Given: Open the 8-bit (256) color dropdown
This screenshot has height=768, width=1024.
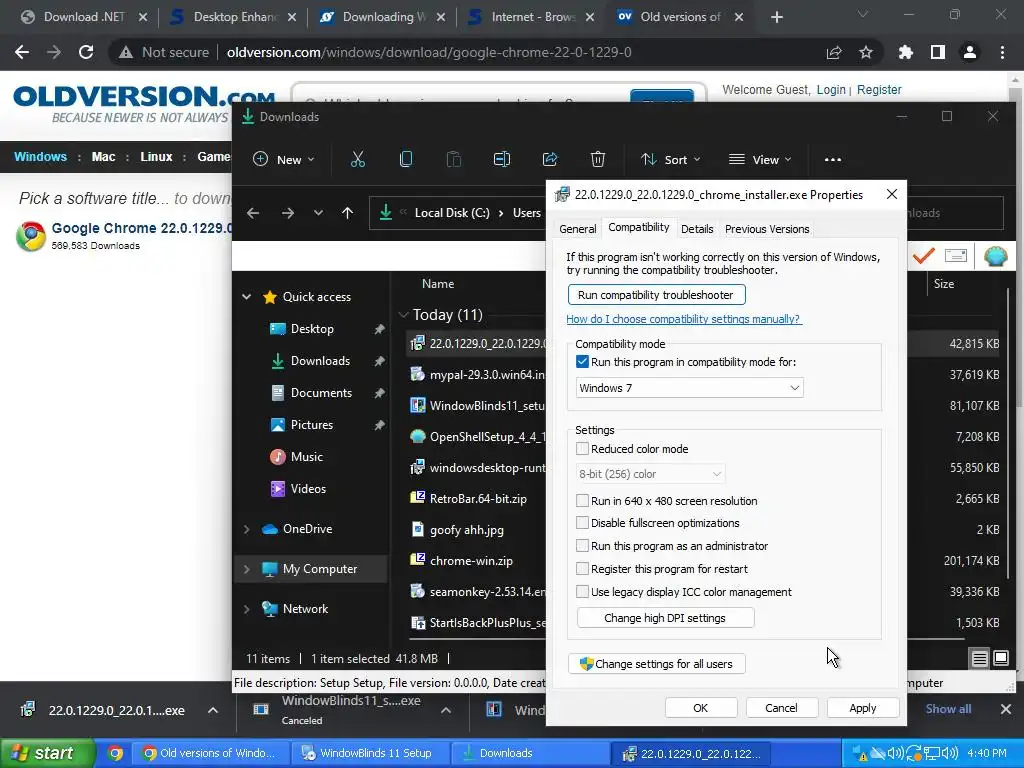Looking at the screenshot, I should [x=650, y=474].
